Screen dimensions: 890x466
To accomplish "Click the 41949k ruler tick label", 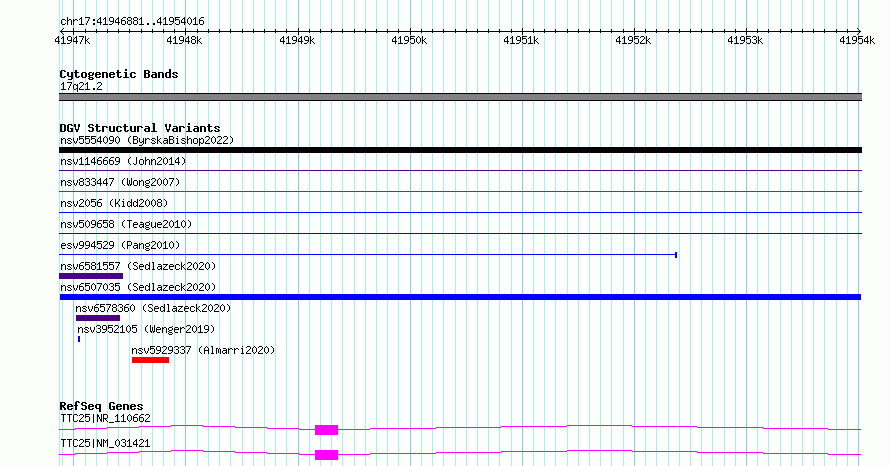I will [297, 40].
